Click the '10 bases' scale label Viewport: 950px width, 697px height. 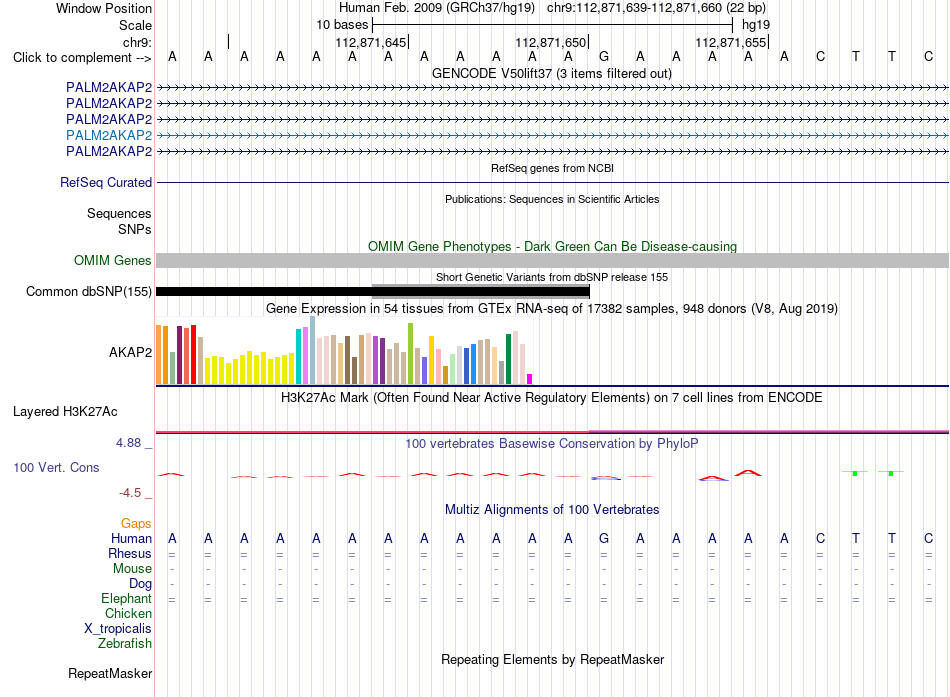pyautogui.click(x=342, y=25)
